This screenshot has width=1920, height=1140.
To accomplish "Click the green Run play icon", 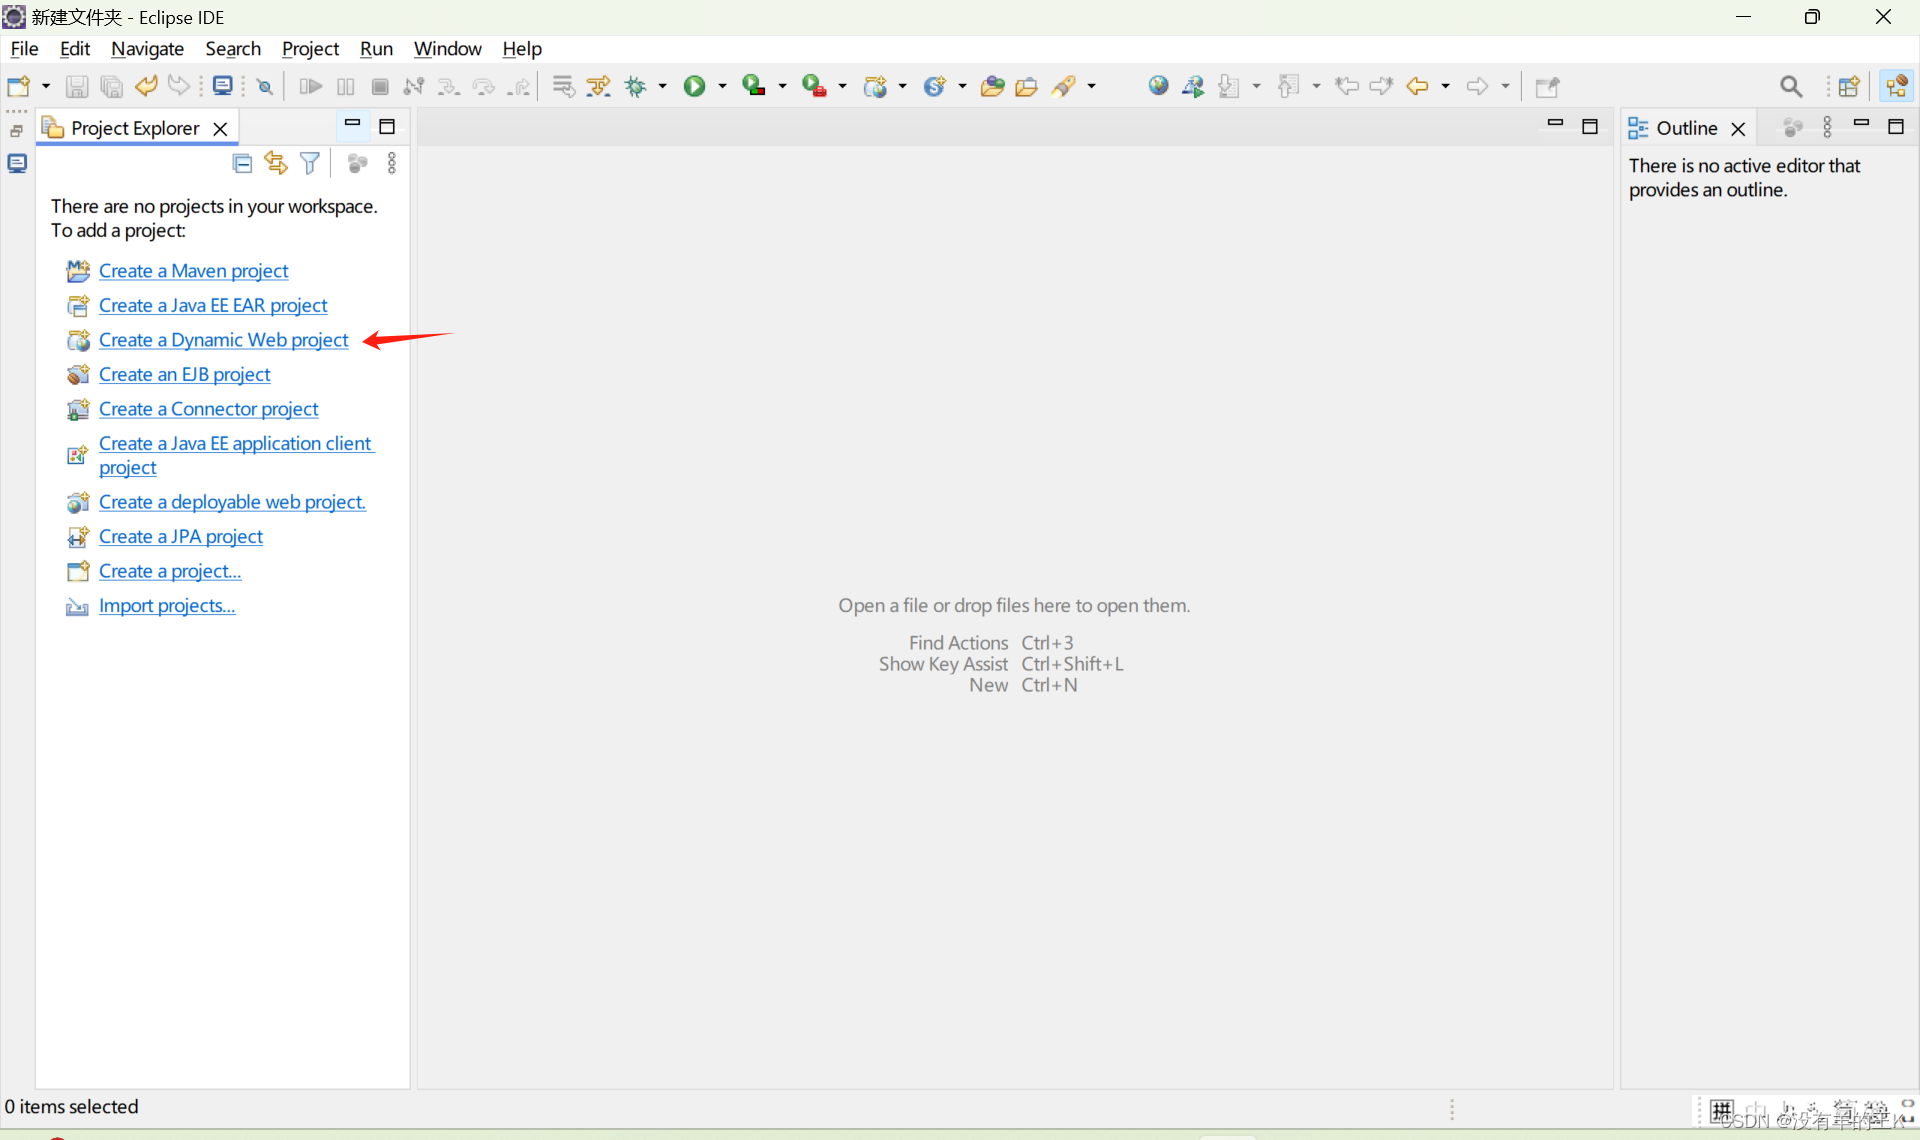I will point(694,87).
